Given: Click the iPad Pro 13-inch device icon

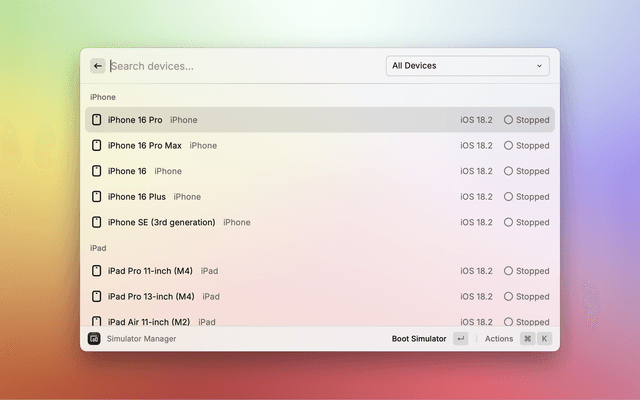Looking at the screenshot, I should click(97, 296).
